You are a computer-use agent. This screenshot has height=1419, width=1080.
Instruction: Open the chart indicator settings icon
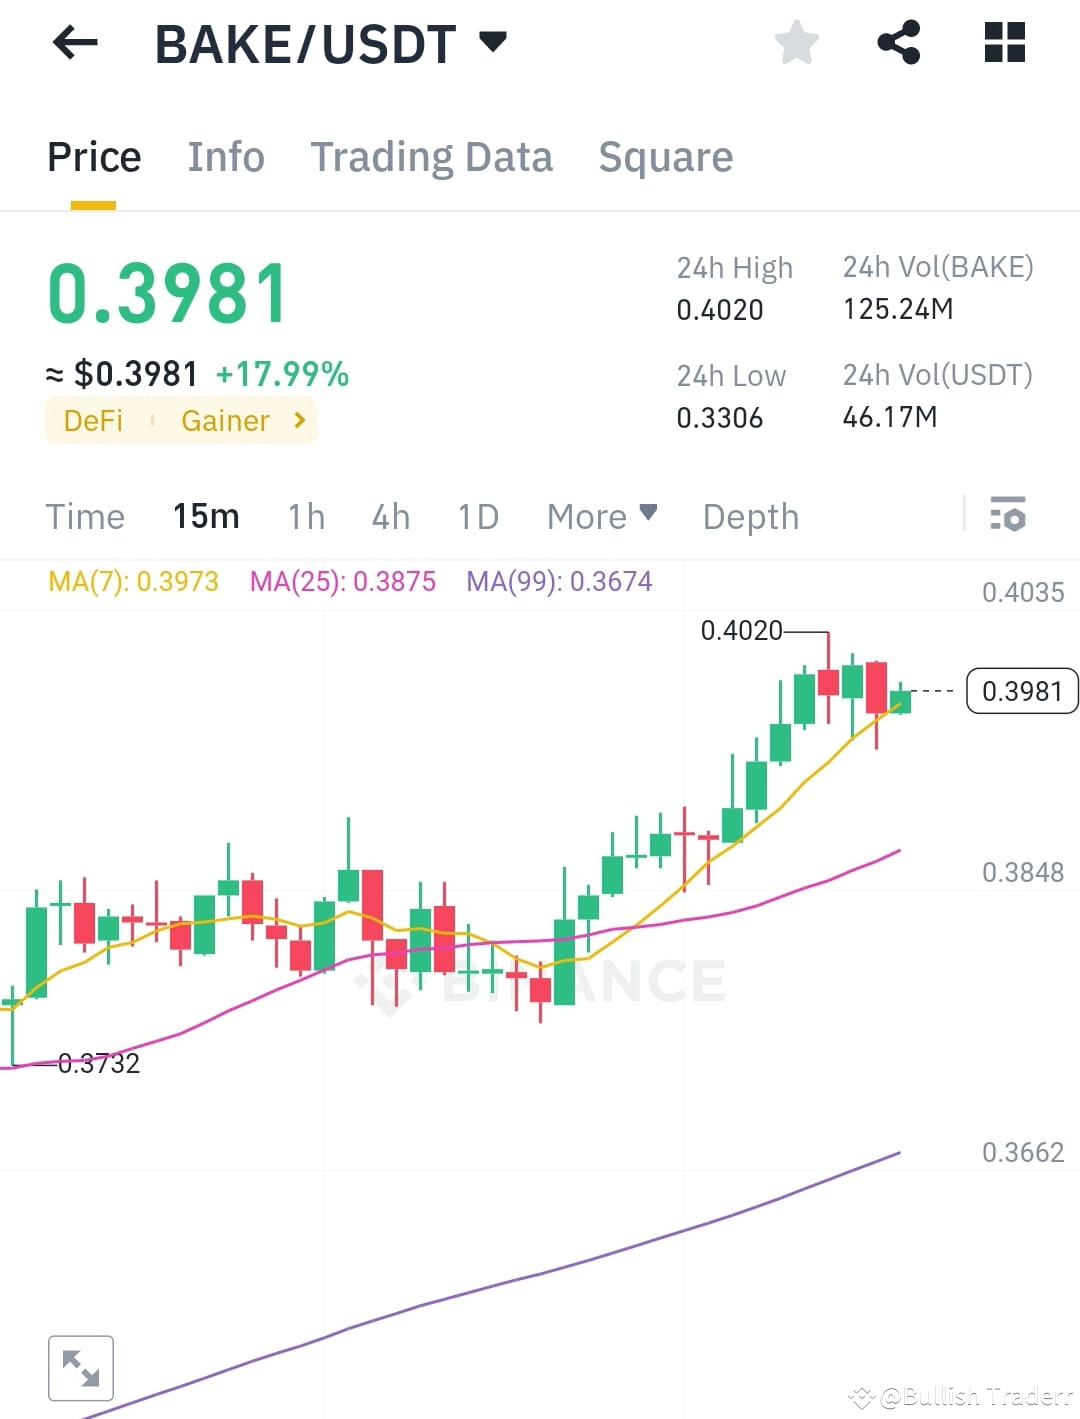point(1009,516)
